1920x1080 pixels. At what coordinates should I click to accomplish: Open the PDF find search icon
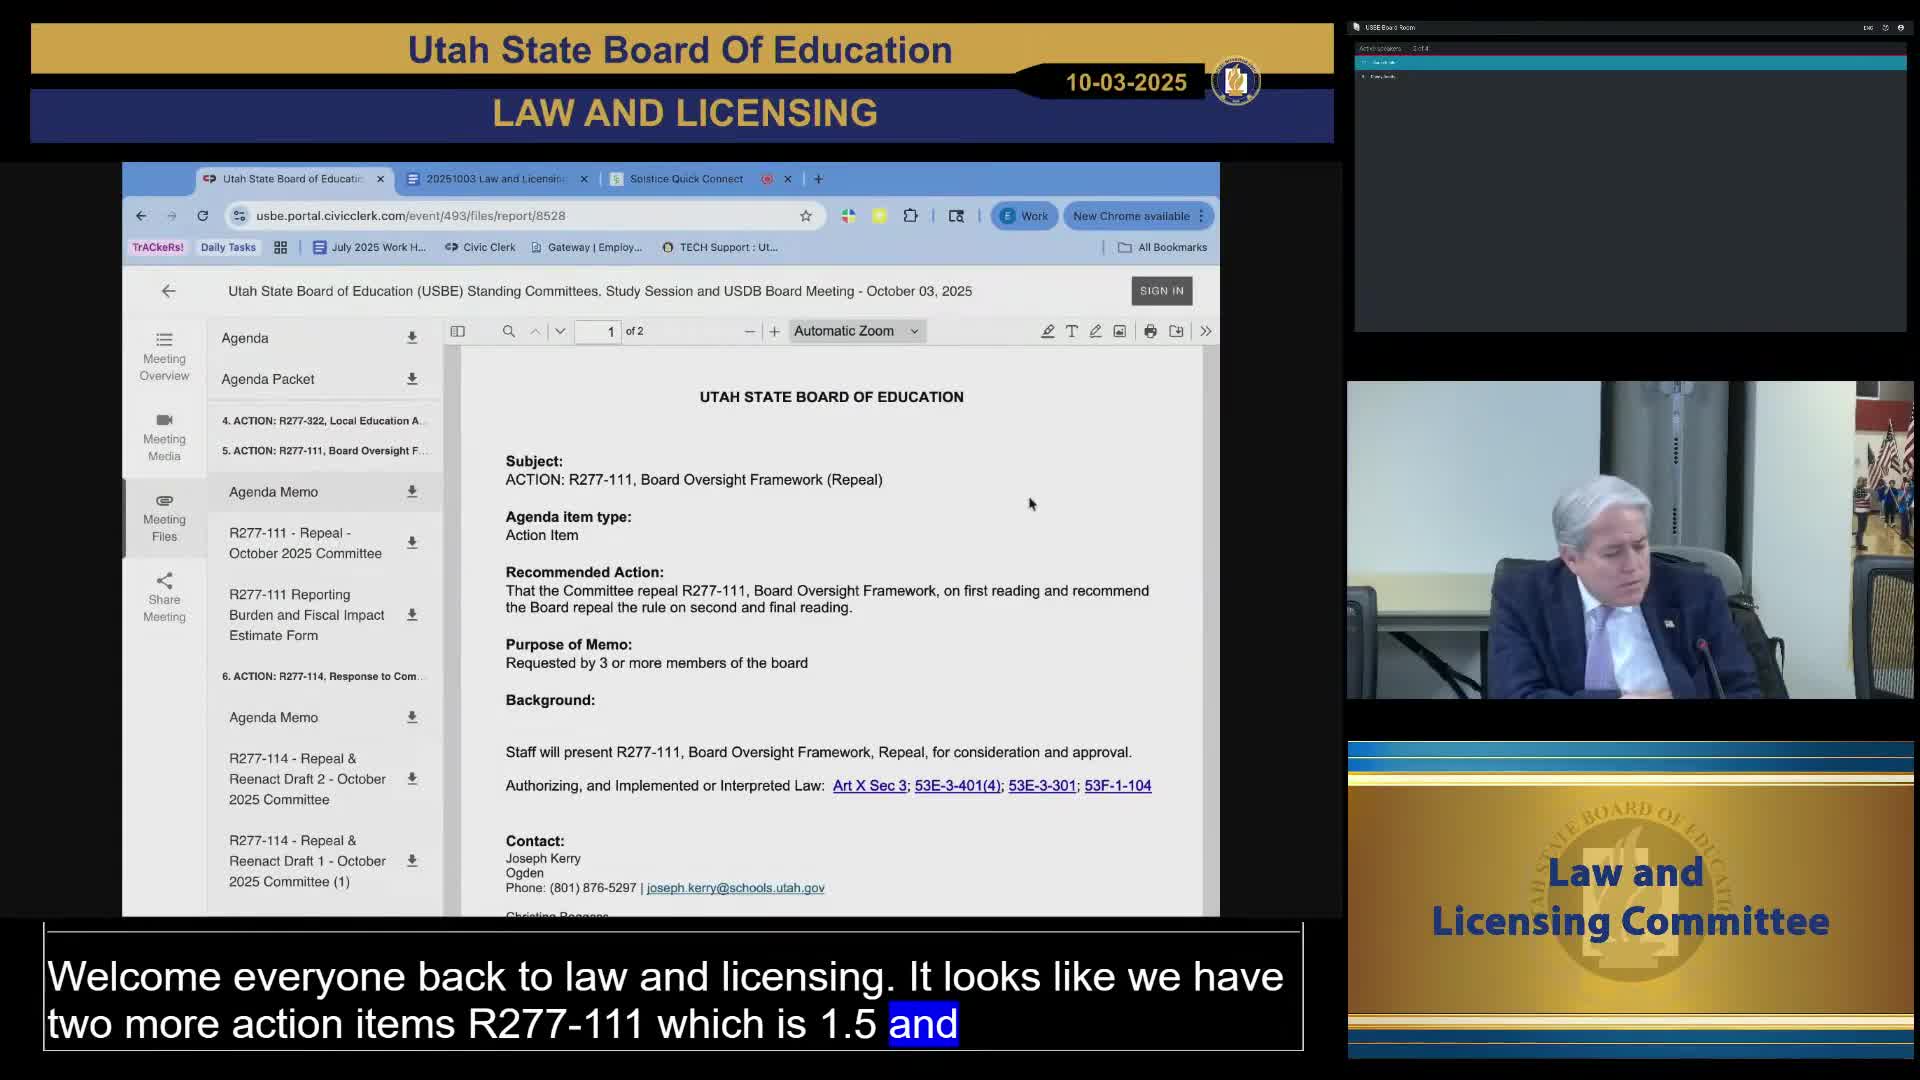(x=508, y=331)
